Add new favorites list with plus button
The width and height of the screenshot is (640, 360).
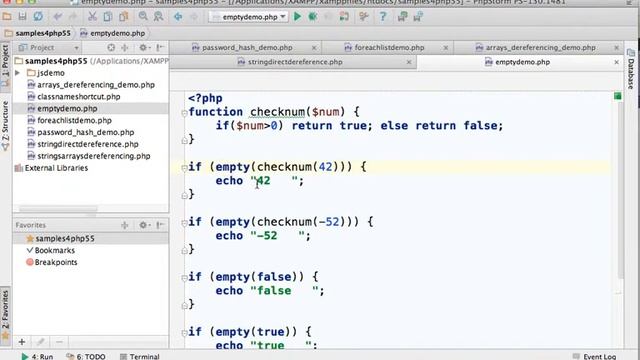coord(22,342)
